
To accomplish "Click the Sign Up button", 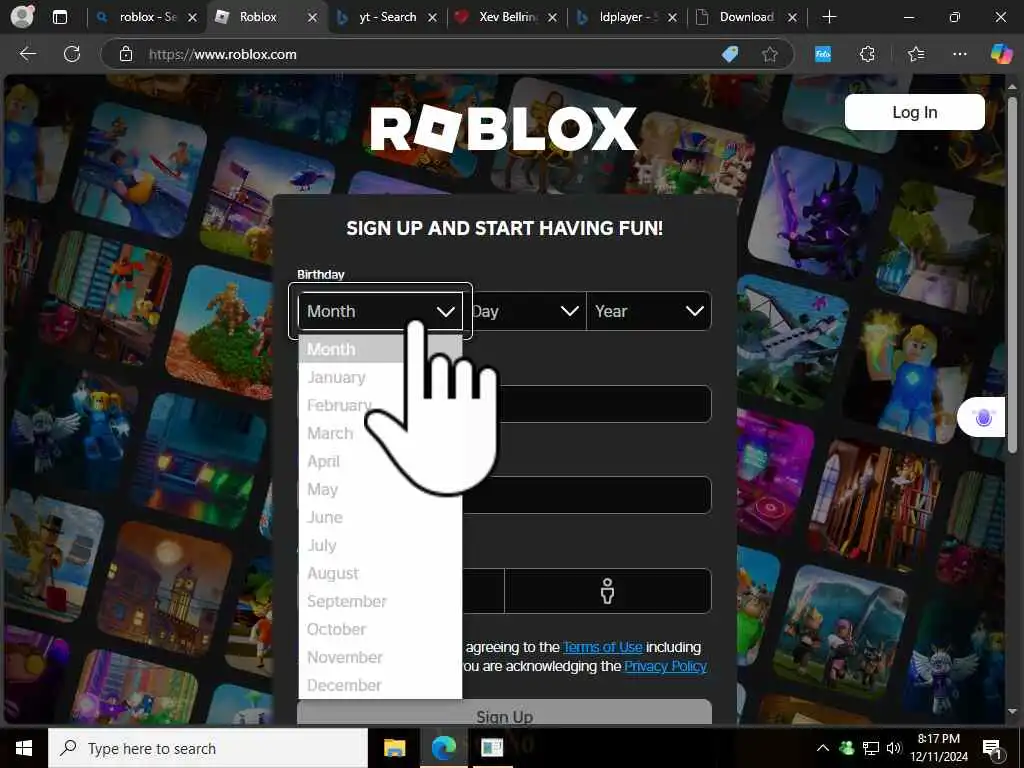I will (x=504, y=713).
